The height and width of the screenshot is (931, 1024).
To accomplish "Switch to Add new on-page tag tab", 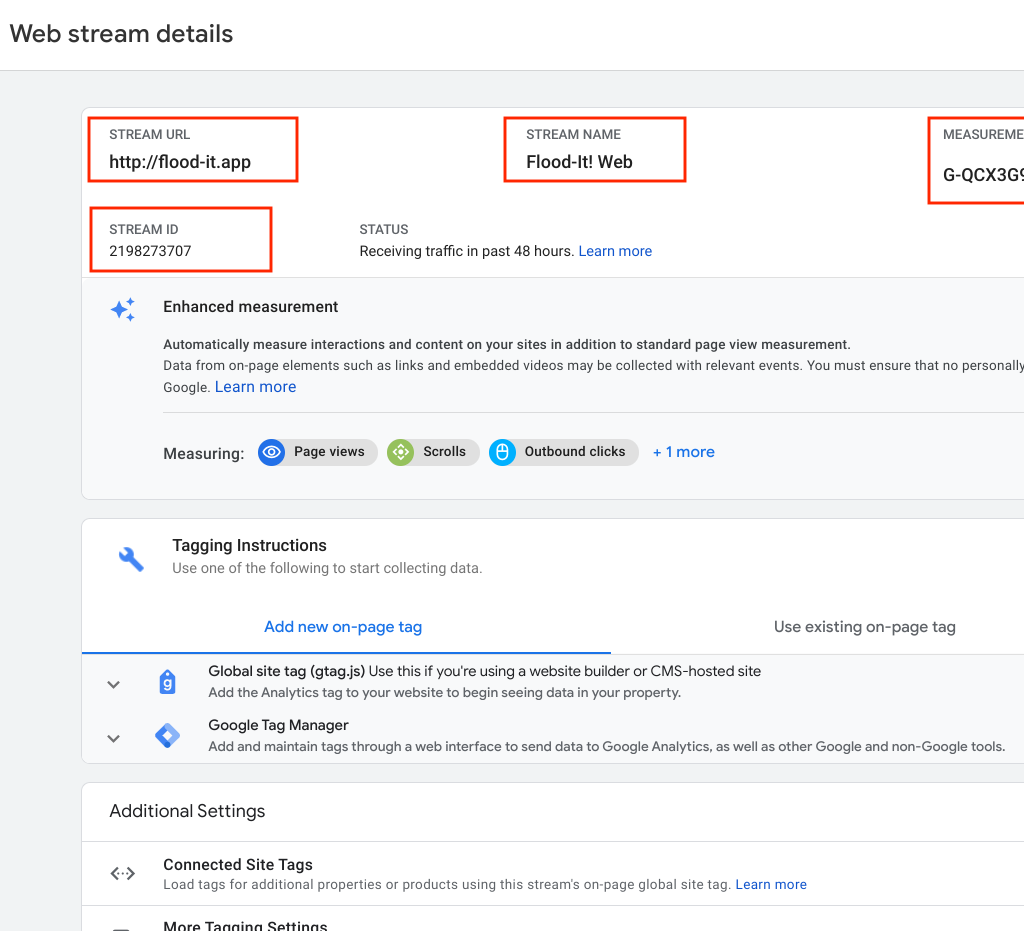I will pos(343,627).
